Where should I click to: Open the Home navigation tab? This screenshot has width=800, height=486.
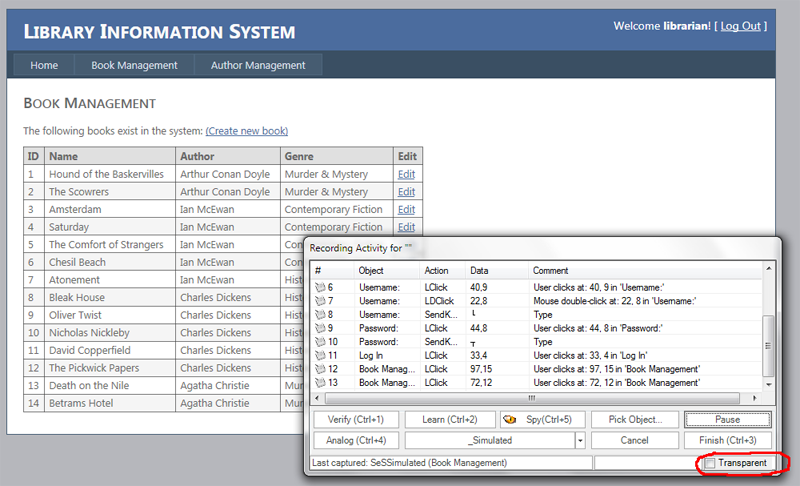[x=44, y=65]
